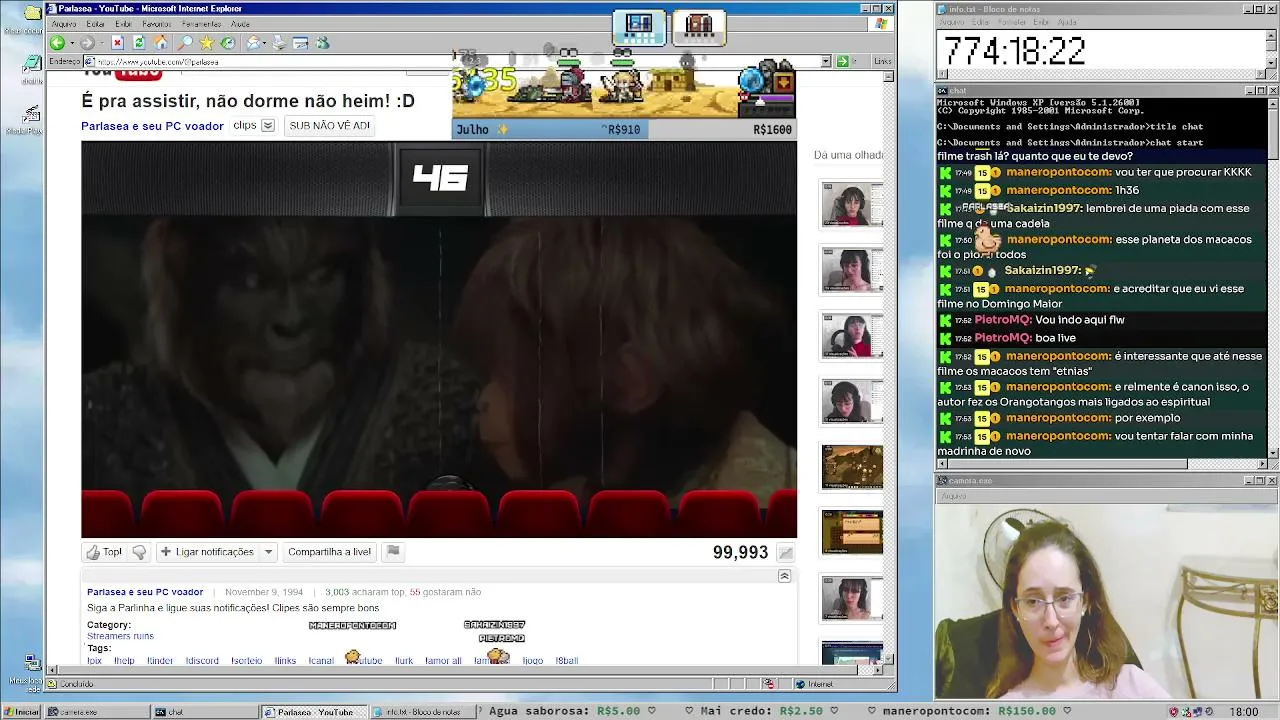
Task: Click the blue monitor game item icon
Action: pyautogui.click(x=639, y=27)
